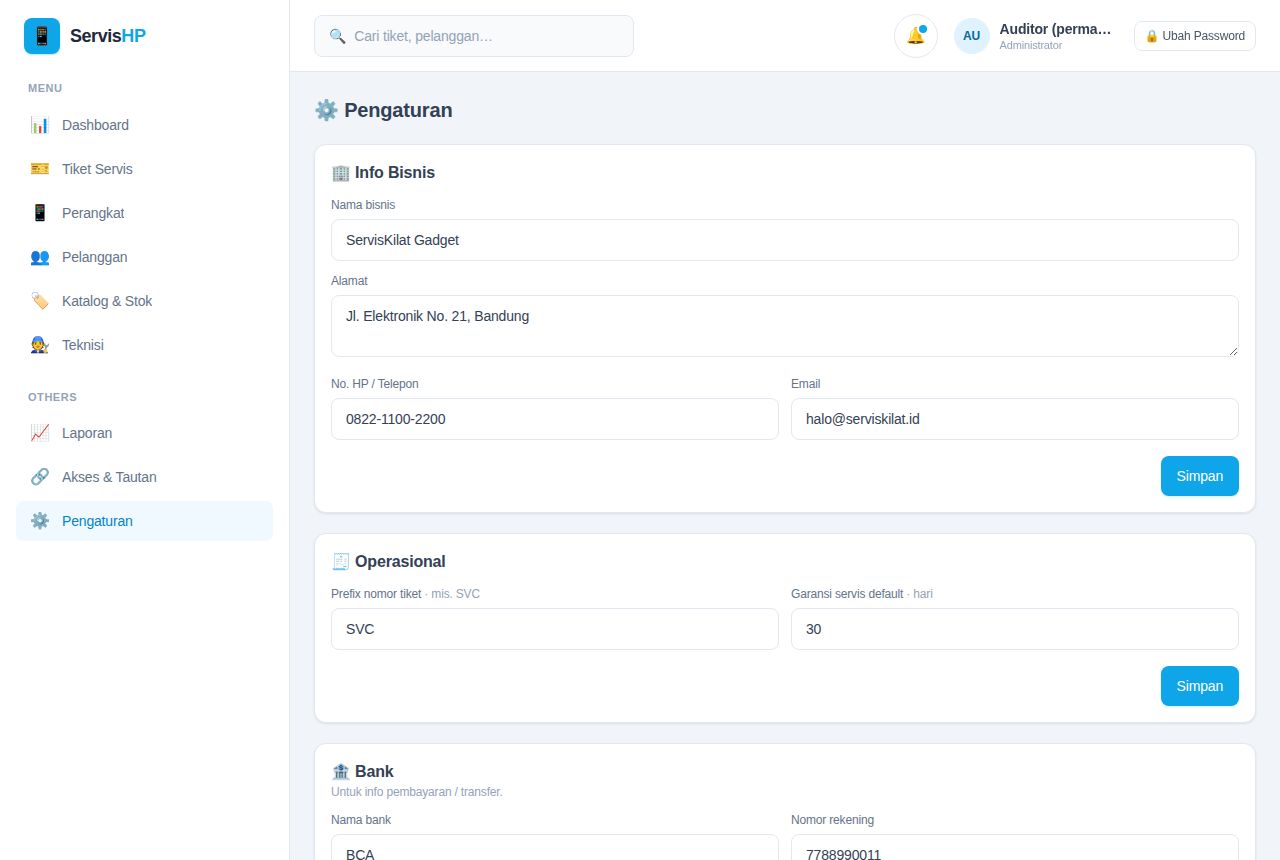This screenshot has height=860, width=1280.
Task: Open notifications bell
Action: (916, 36)
